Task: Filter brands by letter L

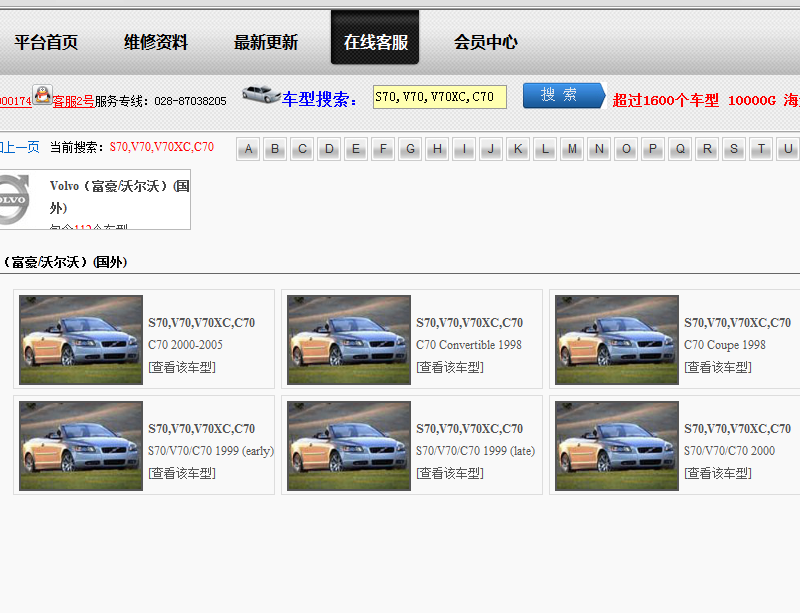Action: coord(545,149)
